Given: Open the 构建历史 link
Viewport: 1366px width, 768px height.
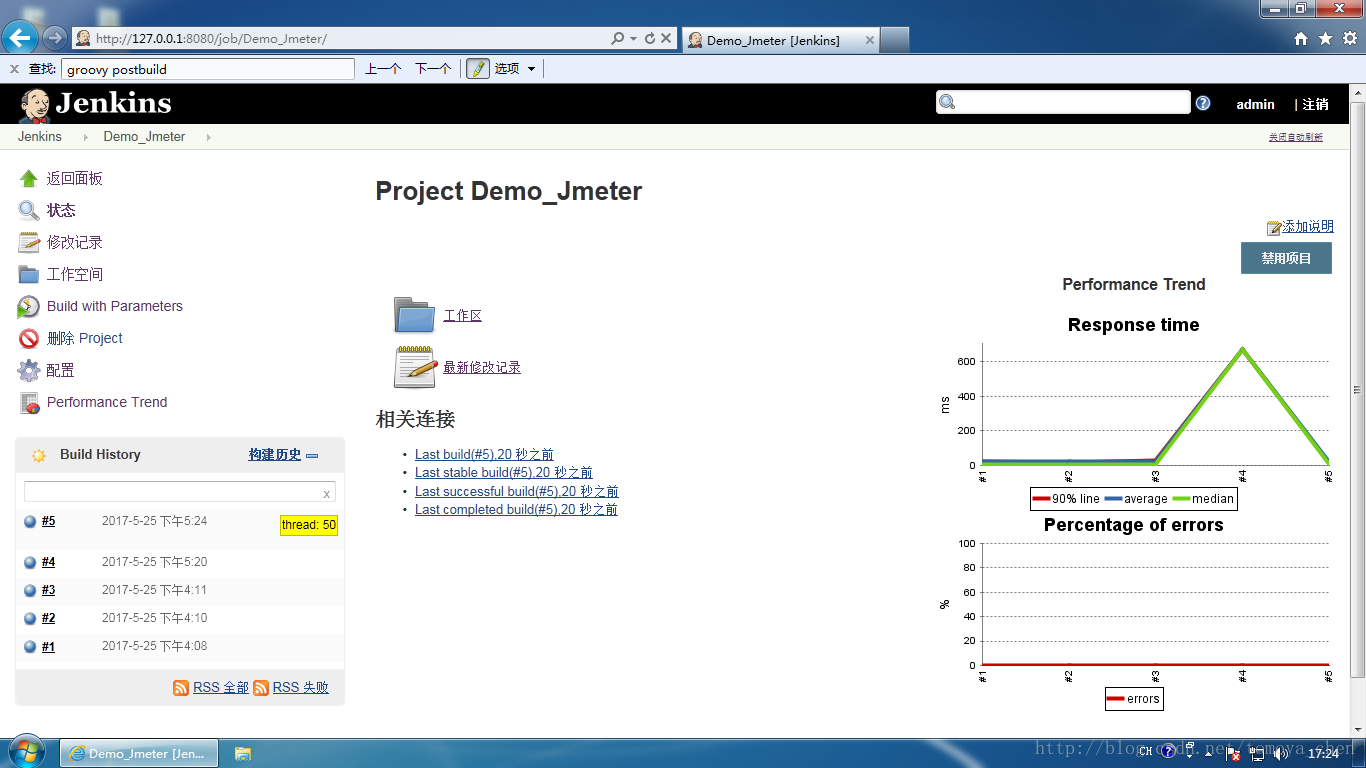Looking at the screenshot, I should (x=275, y=455).
